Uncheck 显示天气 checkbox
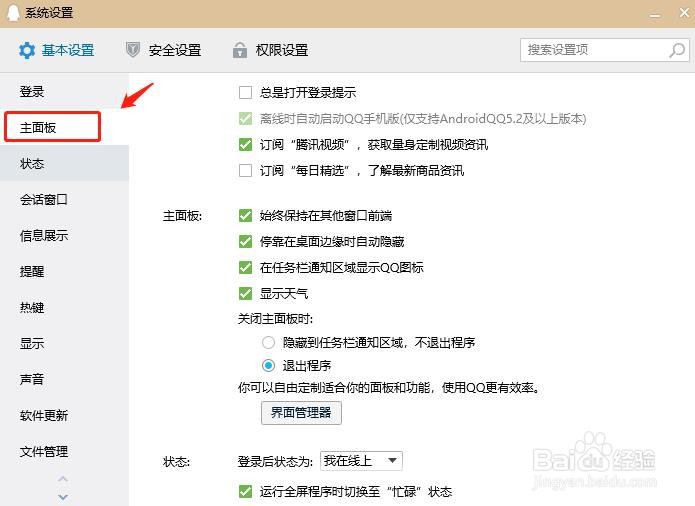The height and width of the screenshot is (506, 695). click(x=245, y=293)
